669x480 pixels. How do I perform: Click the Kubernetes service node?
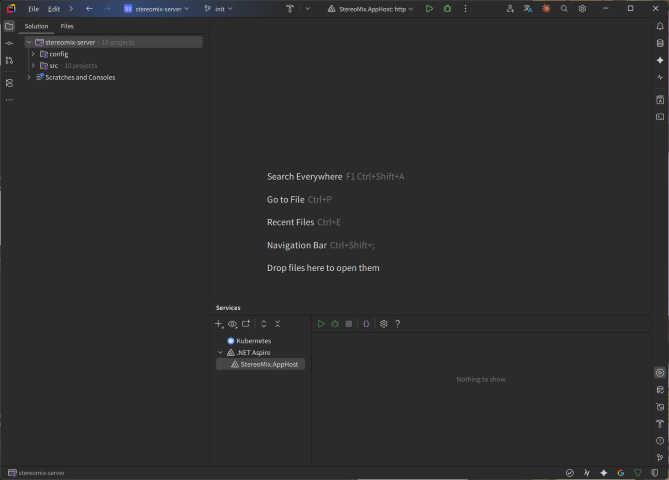click(252, 341)
